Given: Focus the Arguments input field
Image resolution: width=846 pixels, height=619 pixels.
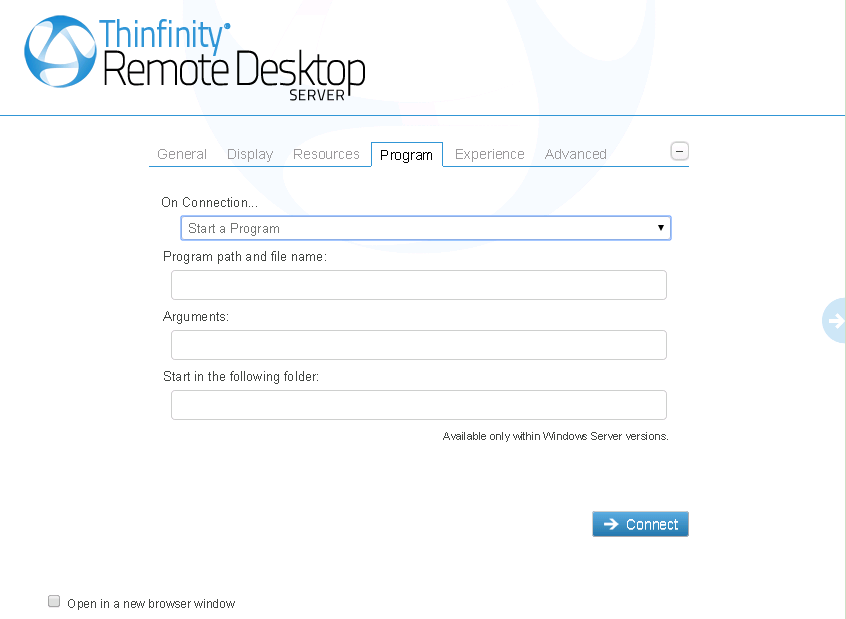Looking at the screenshot, I should (x=419, y=345).
